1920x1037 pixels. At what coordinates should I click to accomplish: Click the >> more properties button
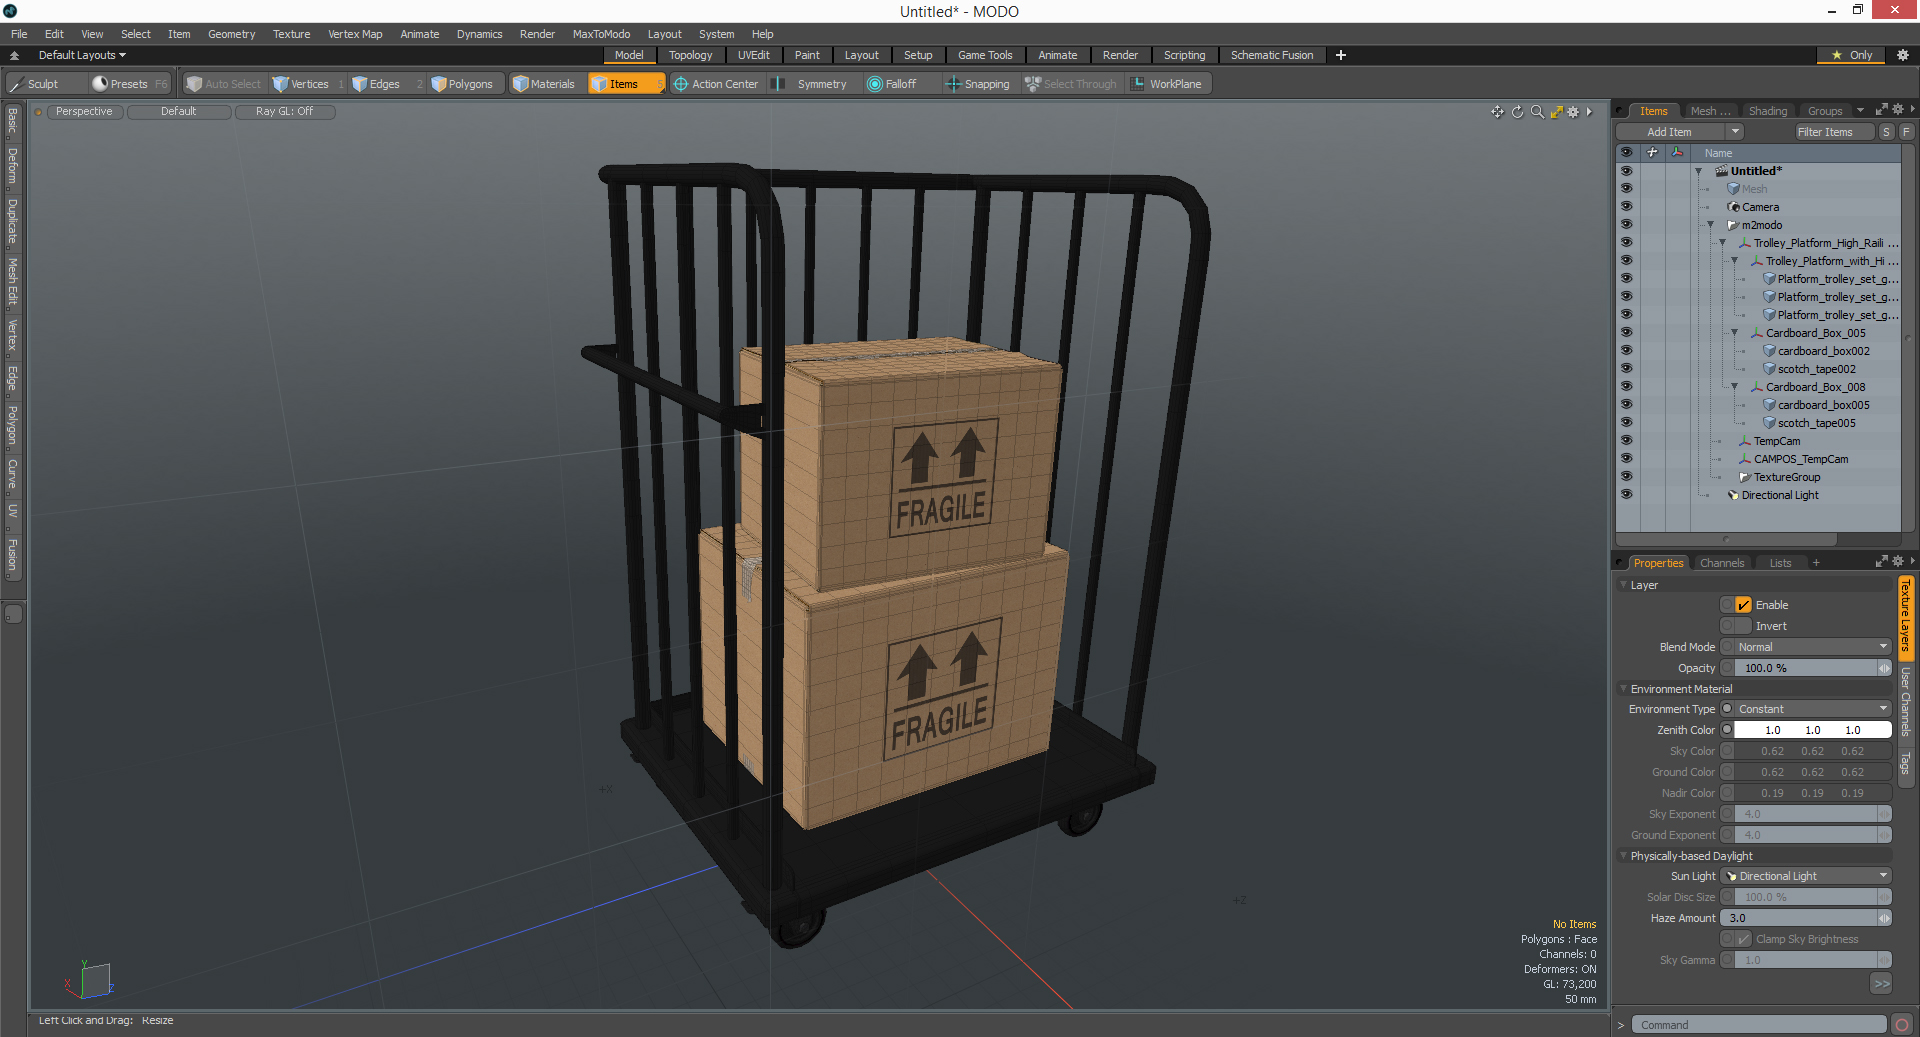pyautogui.click(x=1881, y=984)
